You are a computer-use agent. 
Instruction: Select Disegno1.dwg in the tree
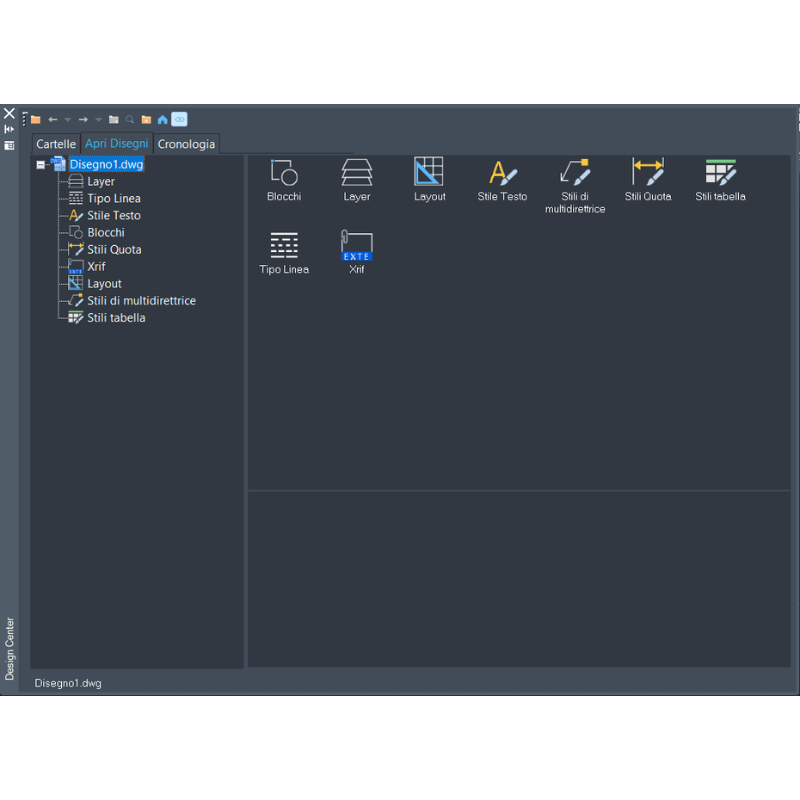[106, 164]
